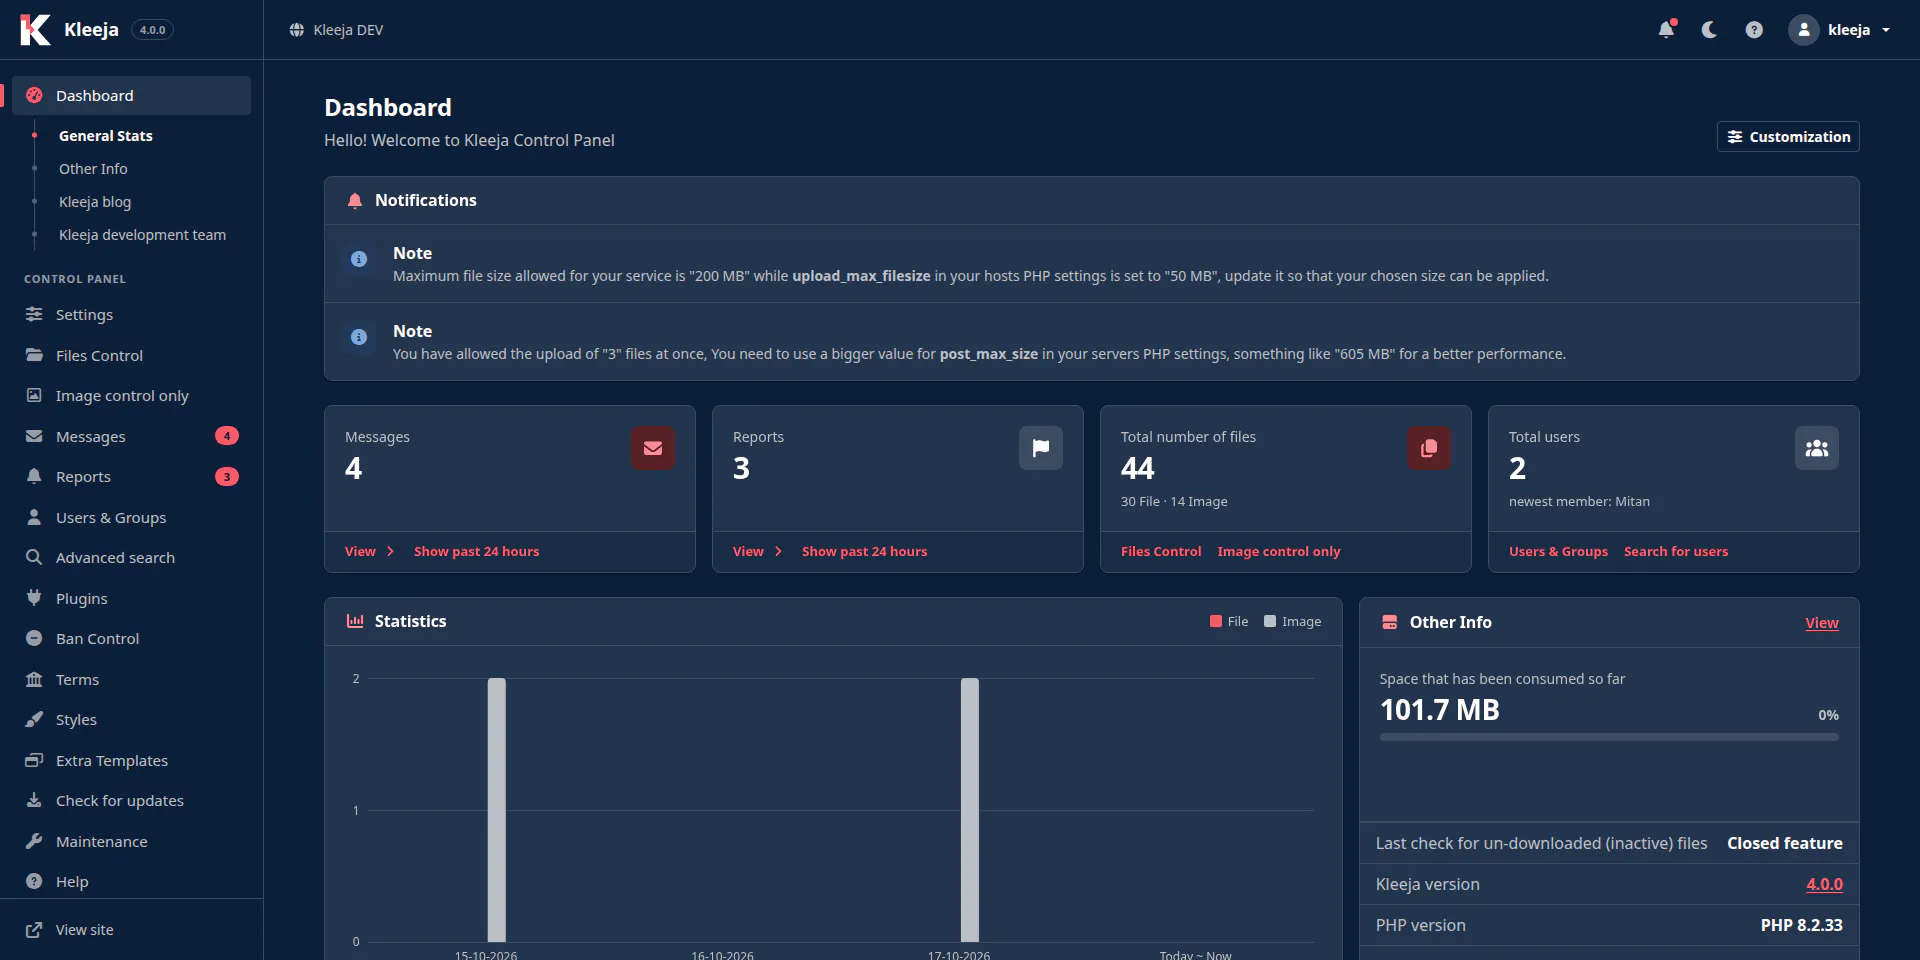Click the Styles brush icon
The width and height of the screenshot is (1920, 960).
click(34, 720)
